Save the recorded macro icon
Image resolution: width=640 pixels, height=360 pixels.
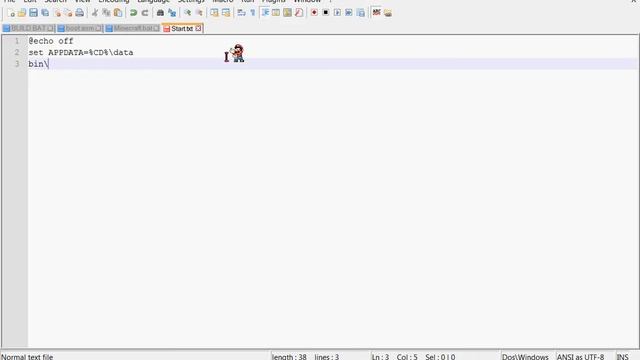click(360, 13)
